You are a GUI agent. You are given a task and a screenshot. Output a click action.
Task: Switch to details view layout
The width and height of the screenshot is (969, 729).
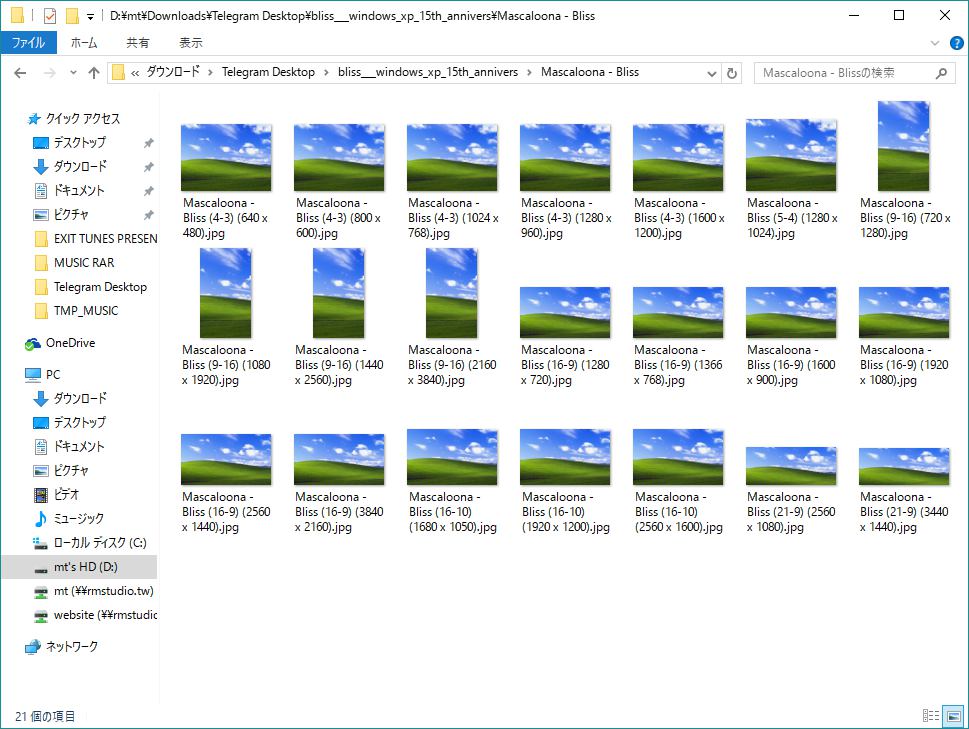tap(931, 716)
